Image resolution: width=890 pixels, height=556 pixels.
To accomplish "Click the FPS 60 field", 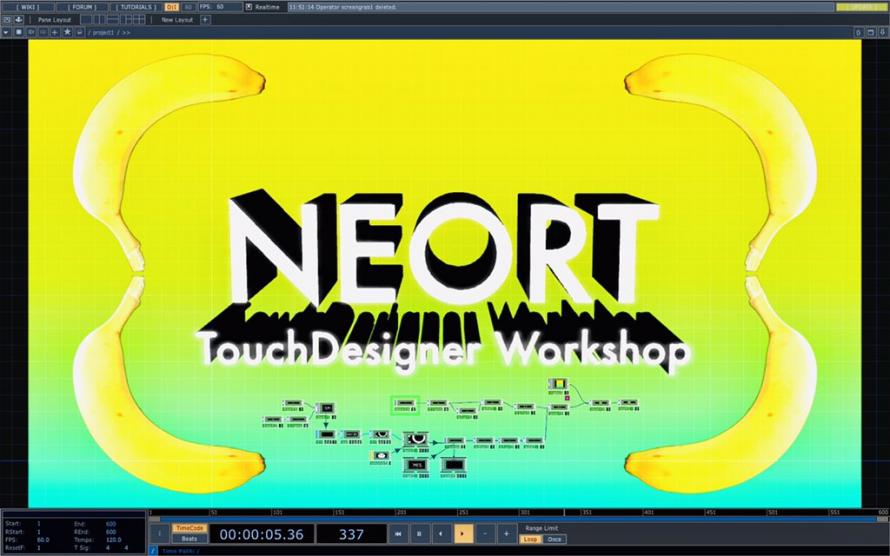I will [x=220, y=7].
